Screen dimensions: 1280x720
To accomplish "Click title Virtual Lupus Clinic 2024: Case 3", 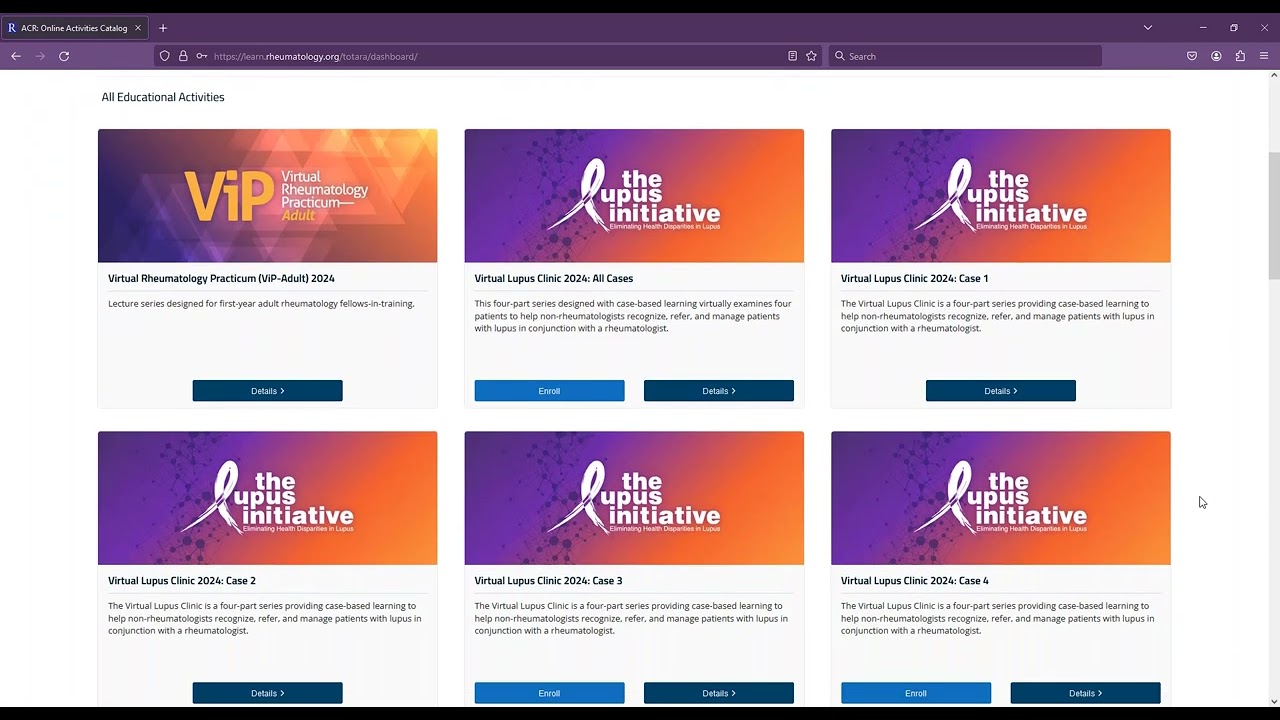I will pyautogui.click(x=548, y=581).
